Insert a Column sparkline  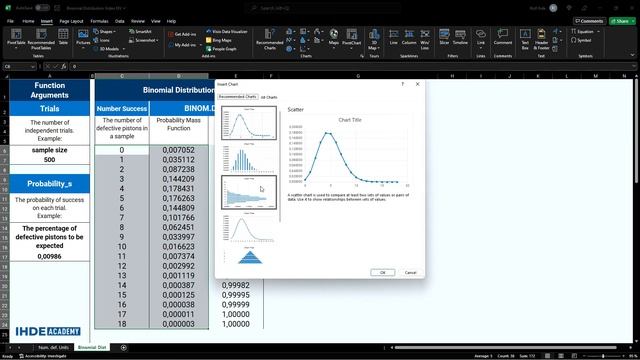(x=409, y=37)
